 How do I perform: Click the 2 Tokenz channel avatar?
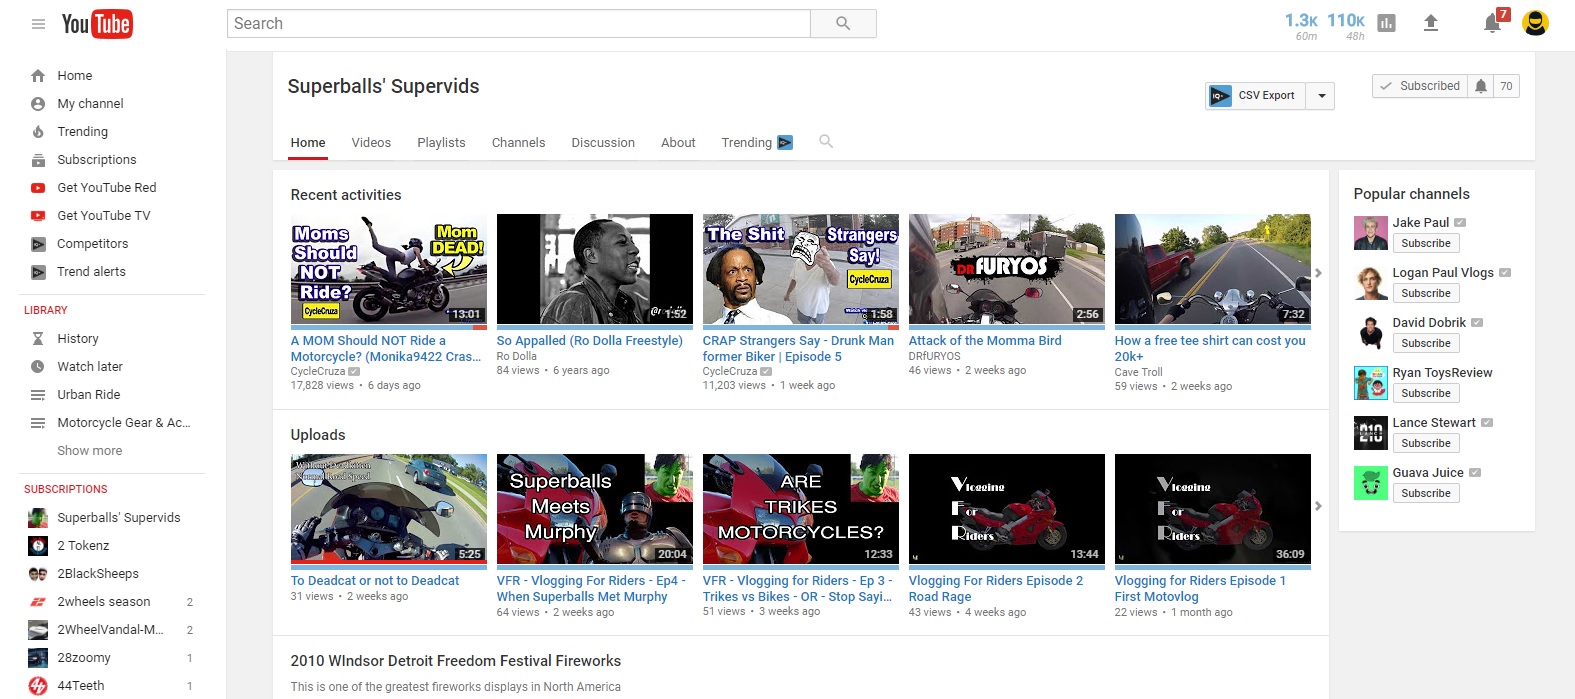[38, 546]
